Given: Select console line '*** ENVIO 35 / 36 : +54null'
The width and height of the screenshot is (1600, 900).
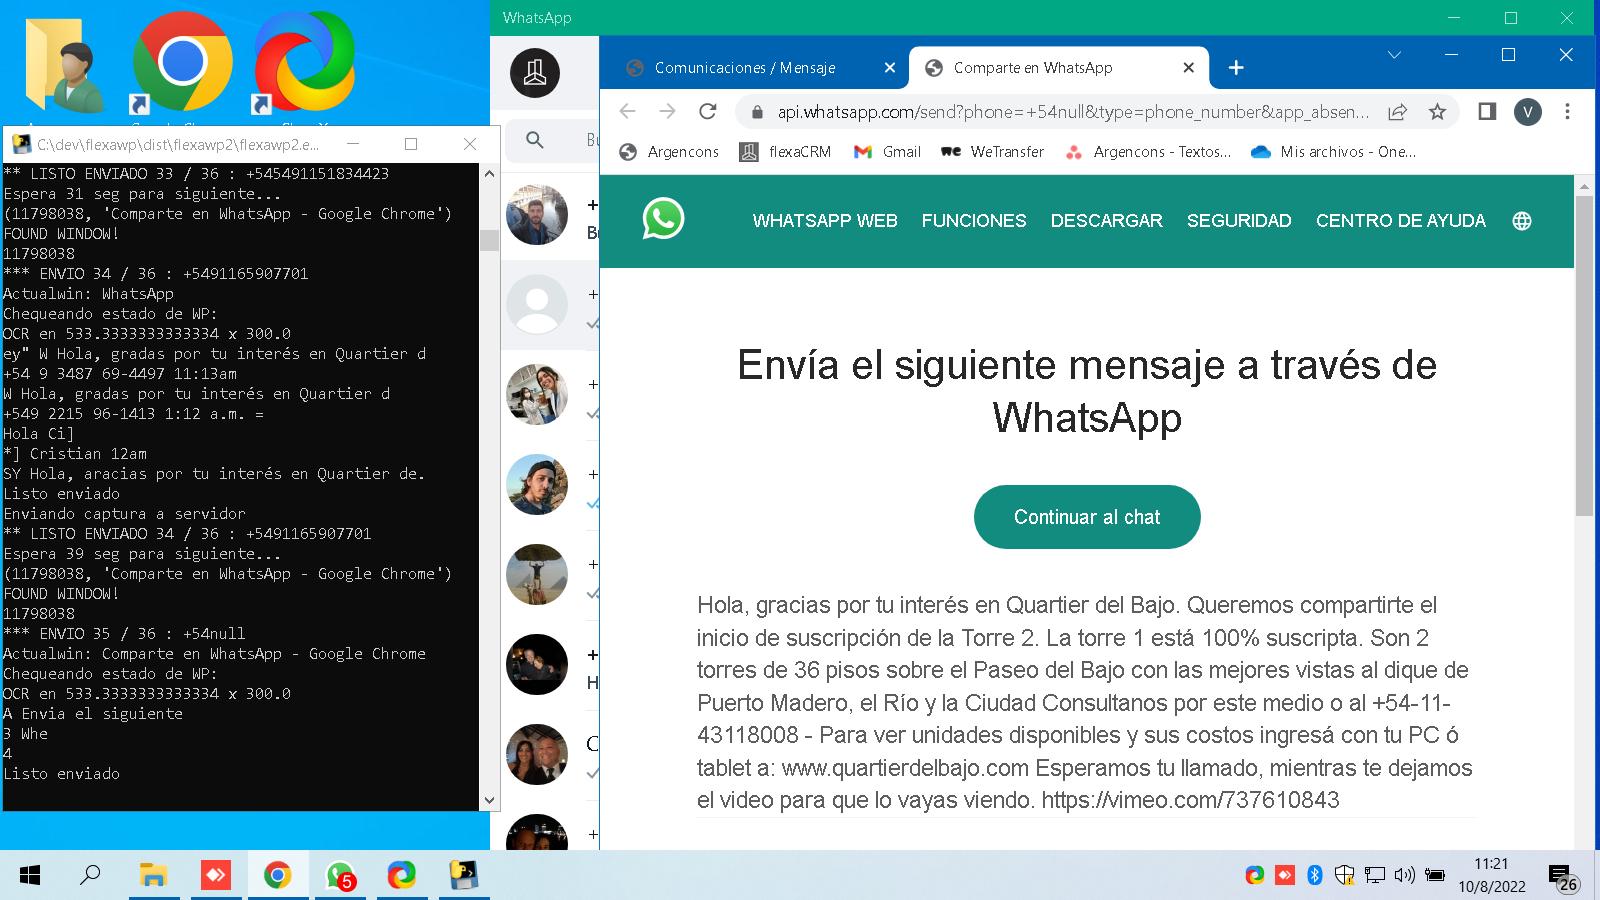Looking at the screenshot, I should tap(124, 633).
